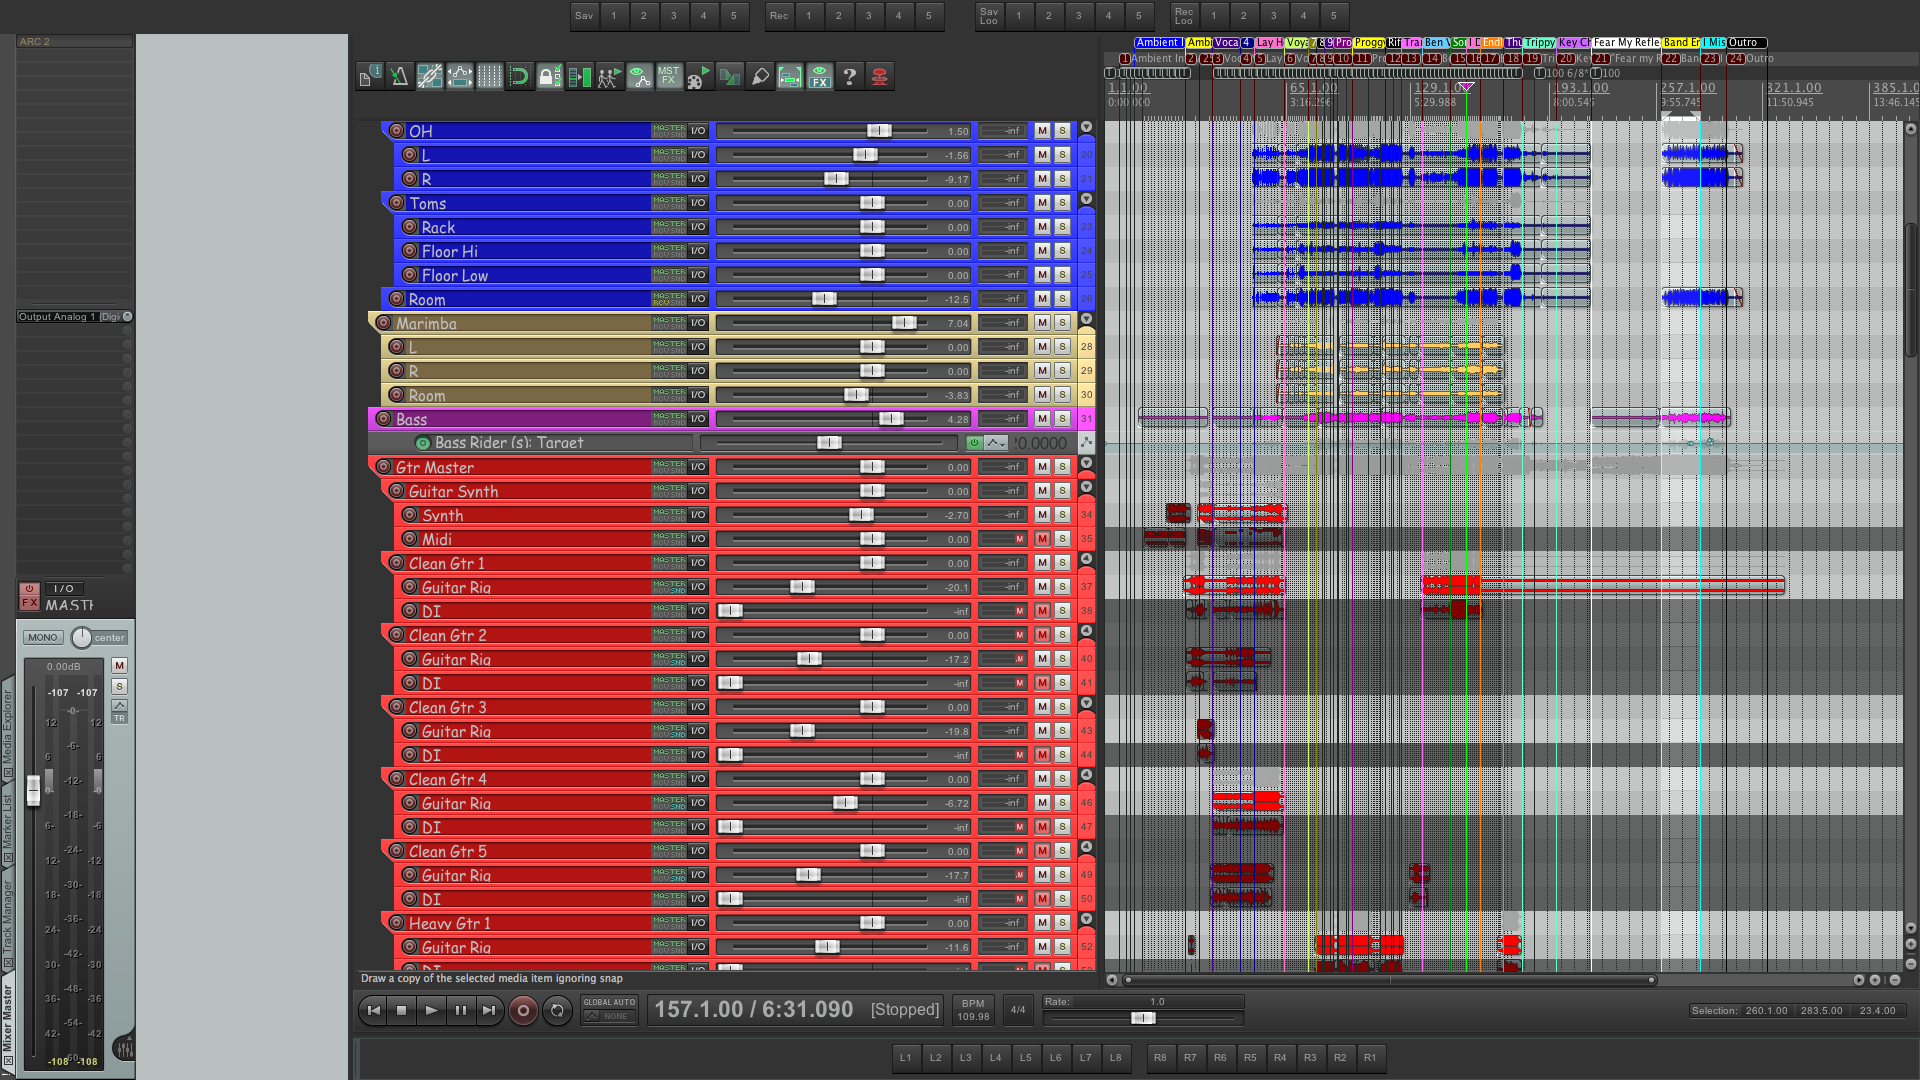Collapse the Gtr Master folder

[1086, 464]
